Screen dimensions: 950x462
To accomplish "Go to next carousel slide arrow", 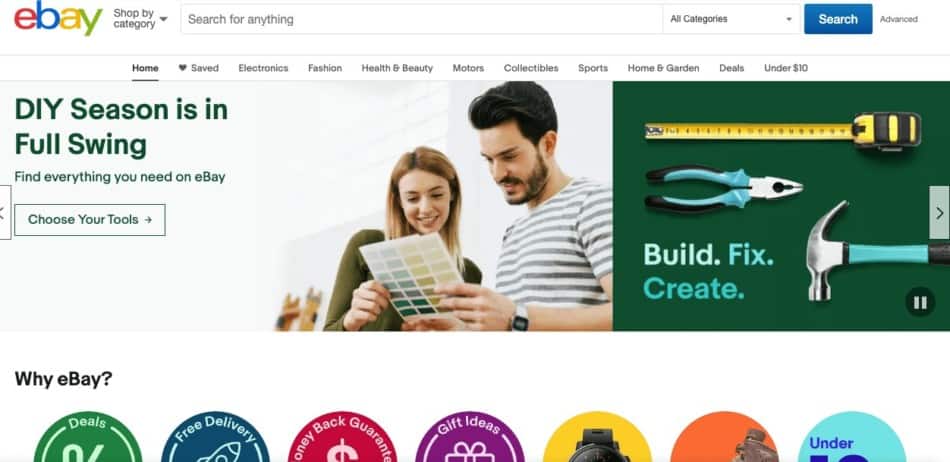I will click(x=939, y=213).
